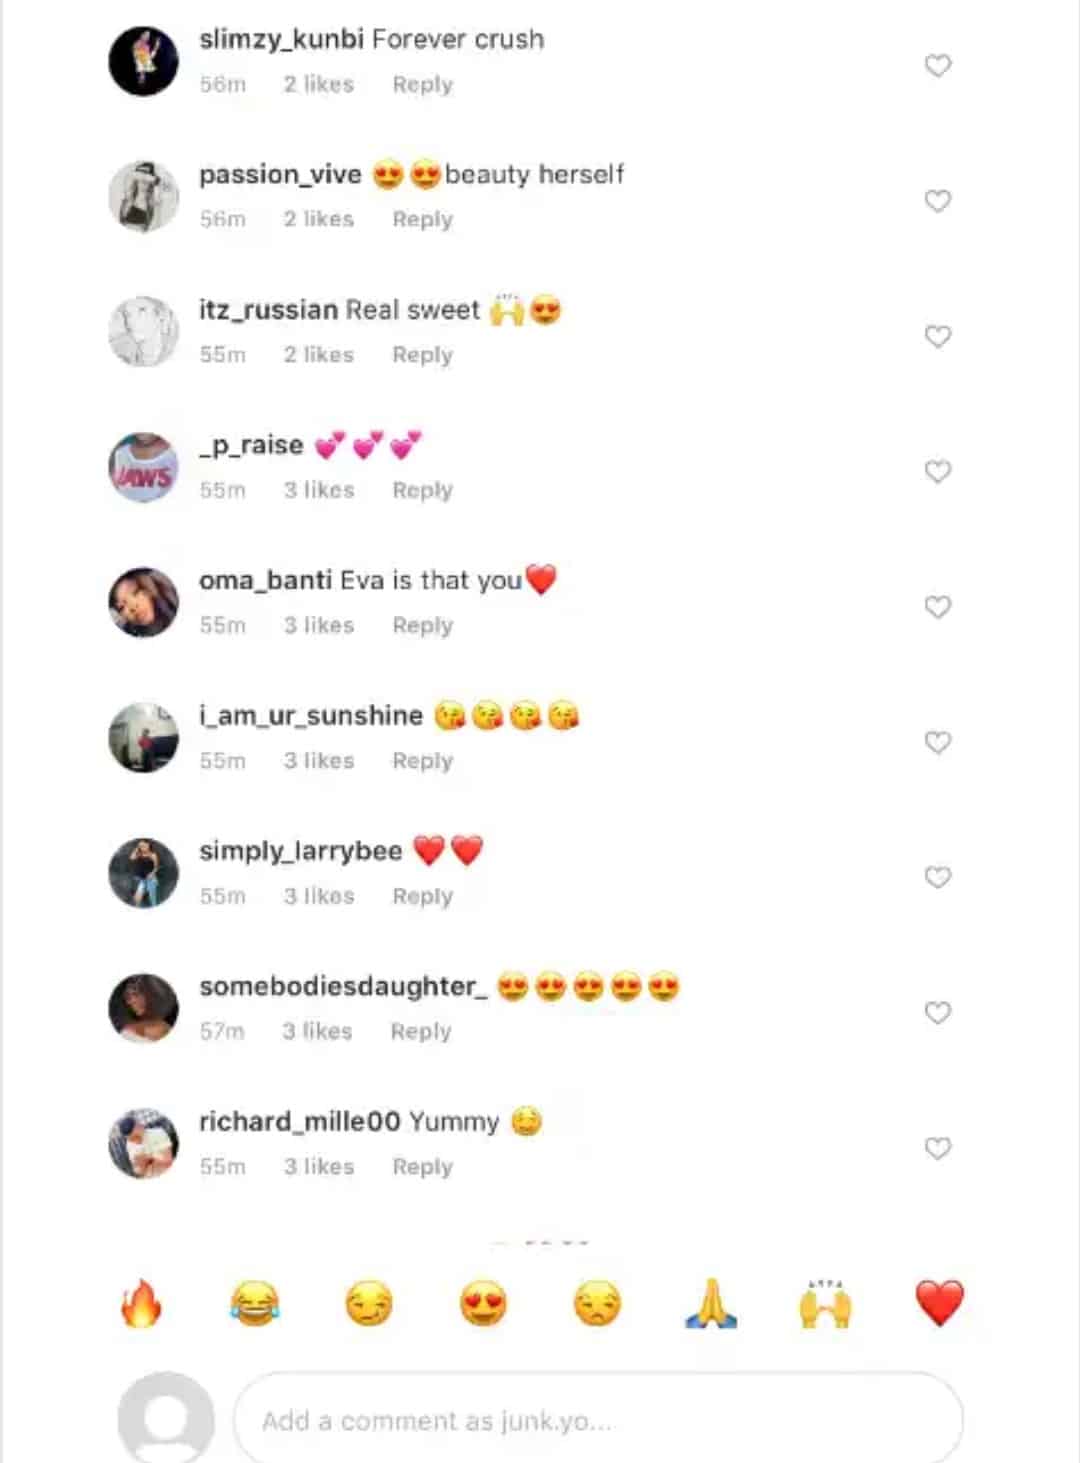Choose the praying hands emoji reaction
The image size is (1080, 1463).
click(x=711, y=1304)
